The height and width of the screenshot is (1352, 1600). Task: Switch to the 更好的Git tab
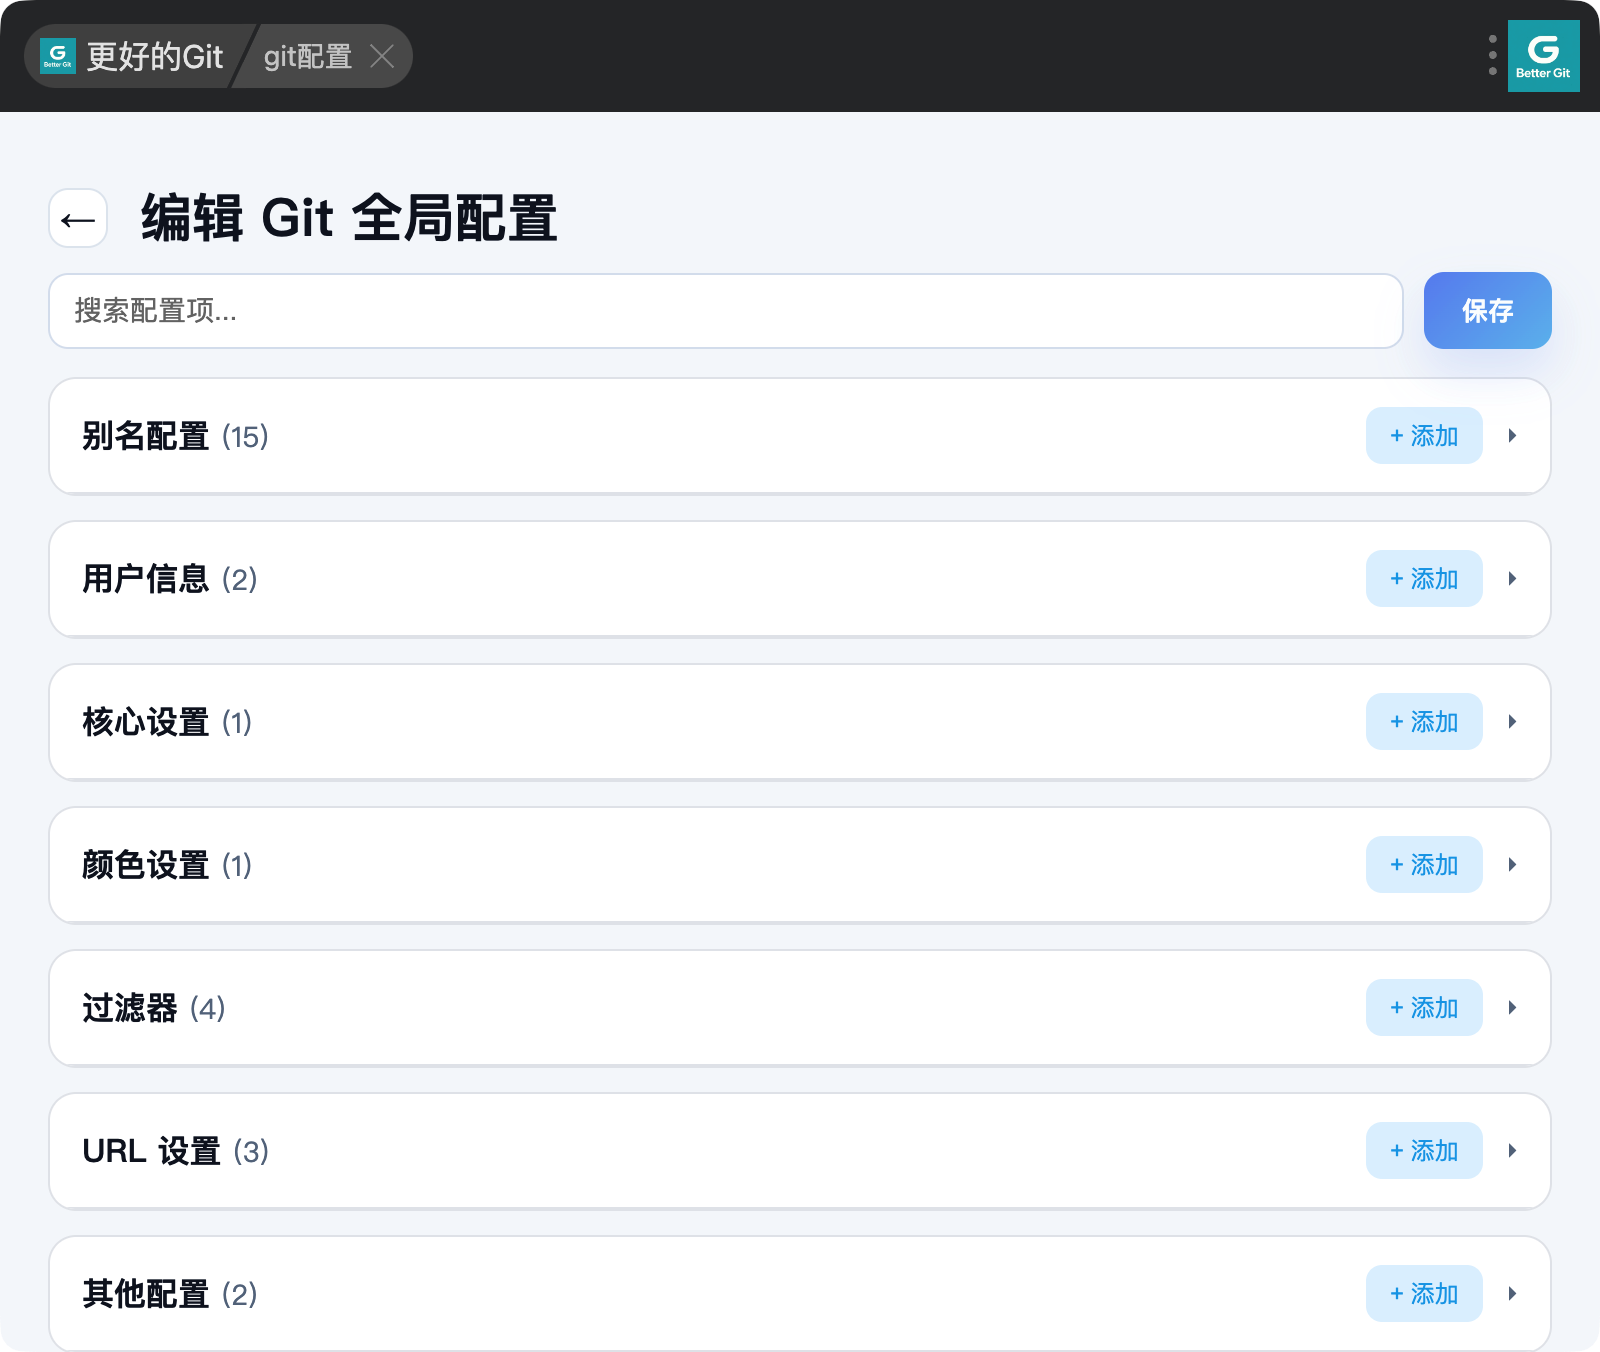[133, 56]
